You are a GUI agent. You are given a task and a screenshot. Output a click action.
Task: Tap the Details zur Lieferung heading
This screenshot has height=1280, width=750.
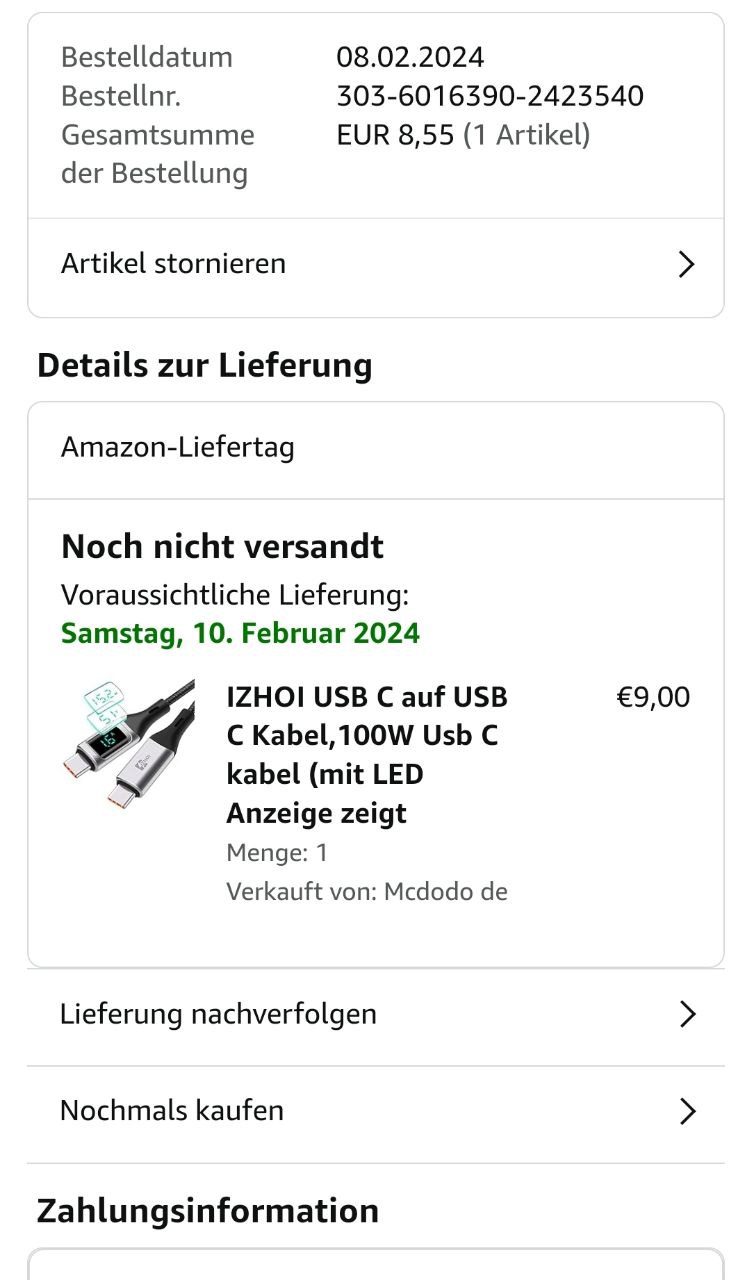click(205, 365)
